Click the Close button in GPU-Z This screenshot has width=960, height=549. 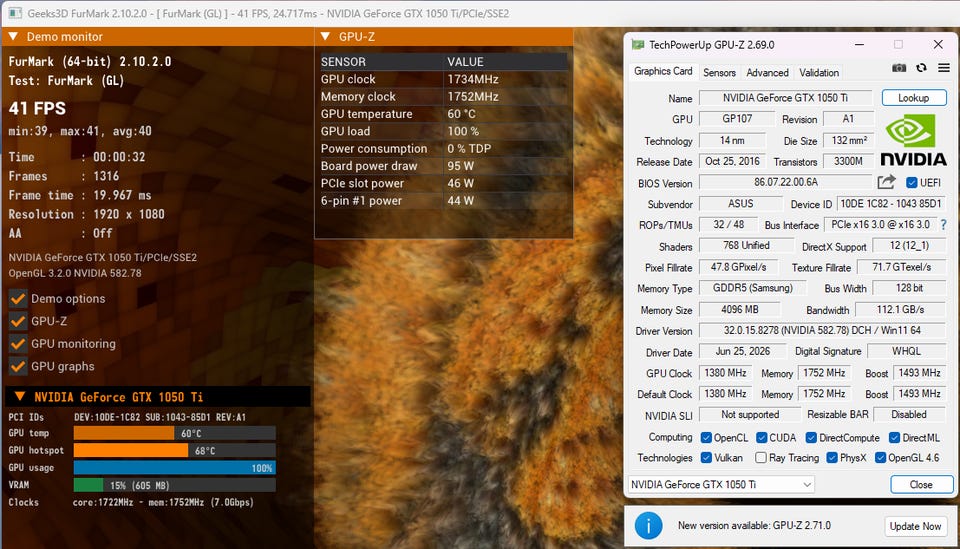921,484
